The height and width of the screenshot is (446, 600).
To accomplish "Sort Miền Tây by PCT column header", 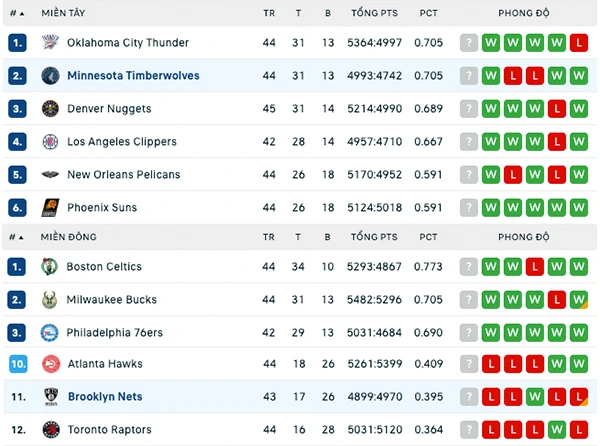I will click(428, 13).
